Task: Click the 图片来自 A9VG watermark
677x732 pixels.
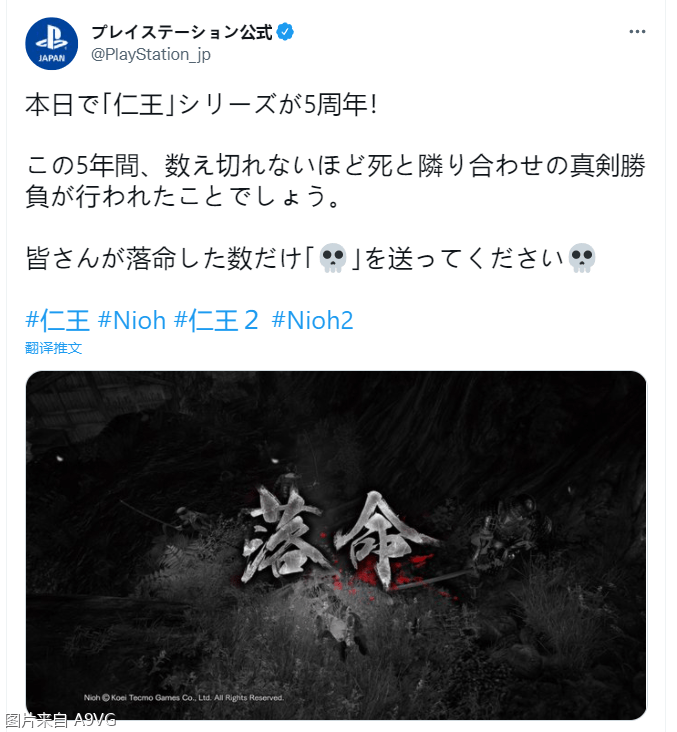Action: point(60,720)
